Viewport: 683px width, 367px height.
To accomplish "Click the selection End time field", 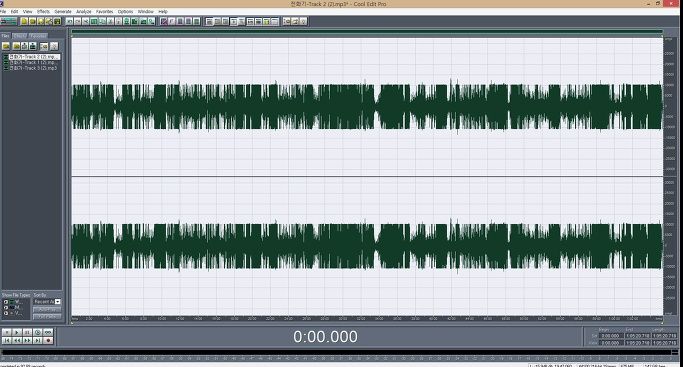I will [x=638, y=336].
